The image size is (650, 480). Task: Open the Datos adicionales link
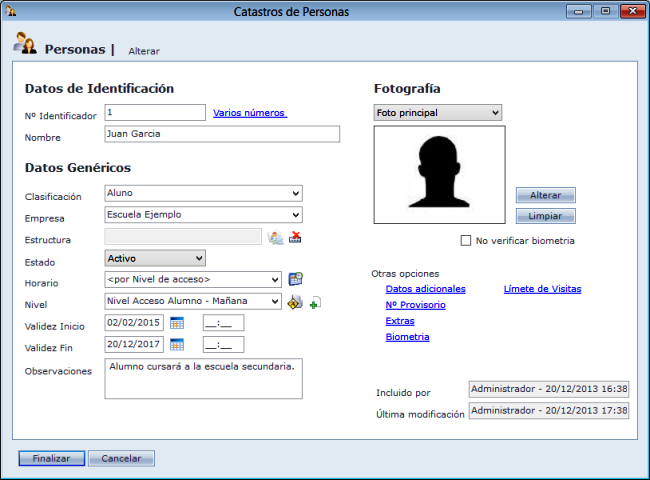tap(425, 289)
